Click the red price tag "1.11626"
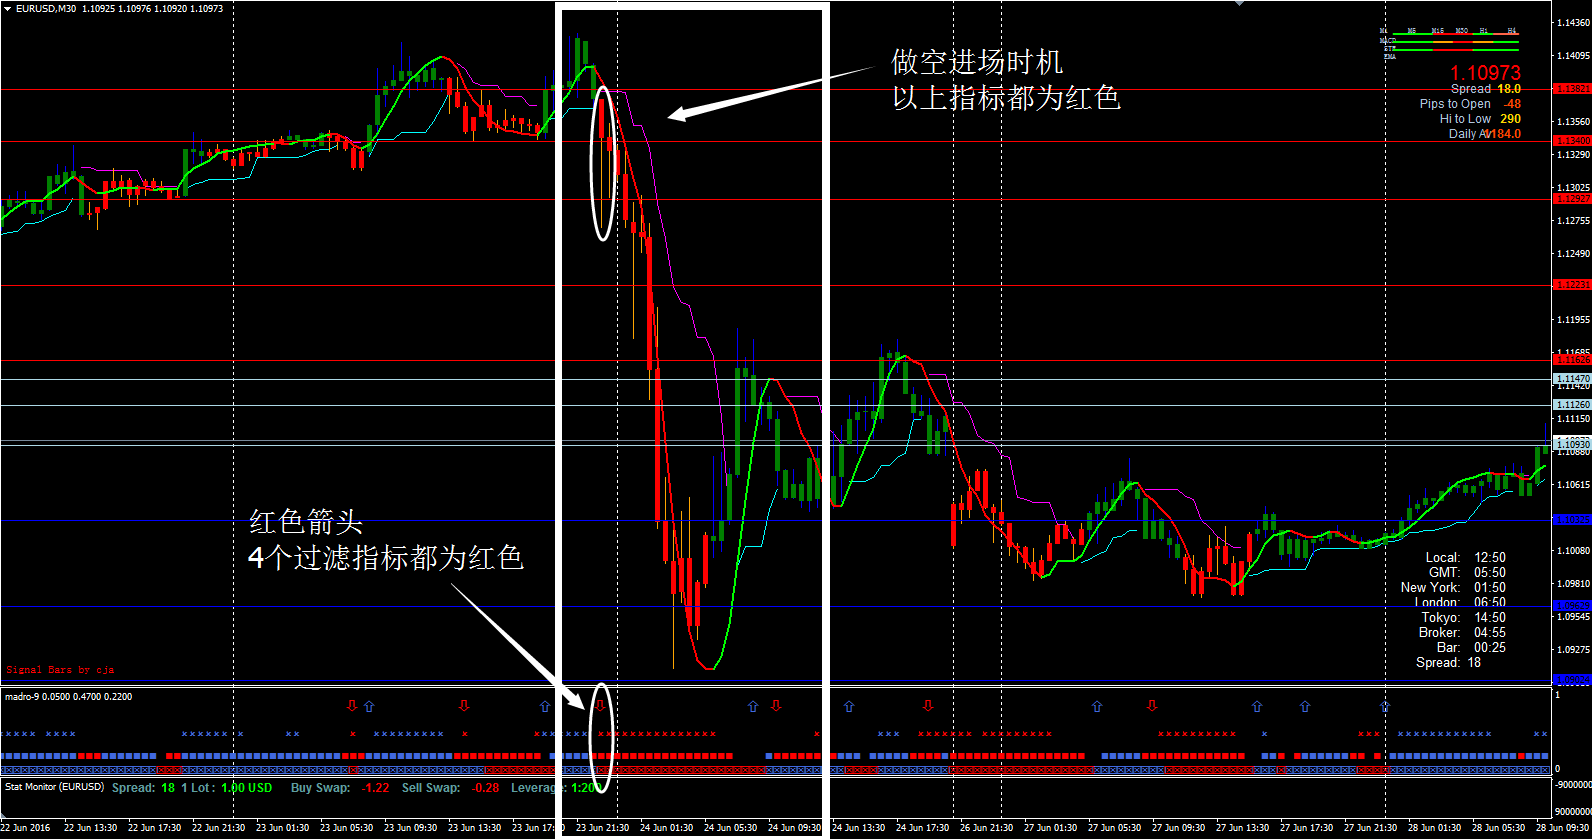The height and width of the screenshot is (839, 1592). tap(1572, 359)
